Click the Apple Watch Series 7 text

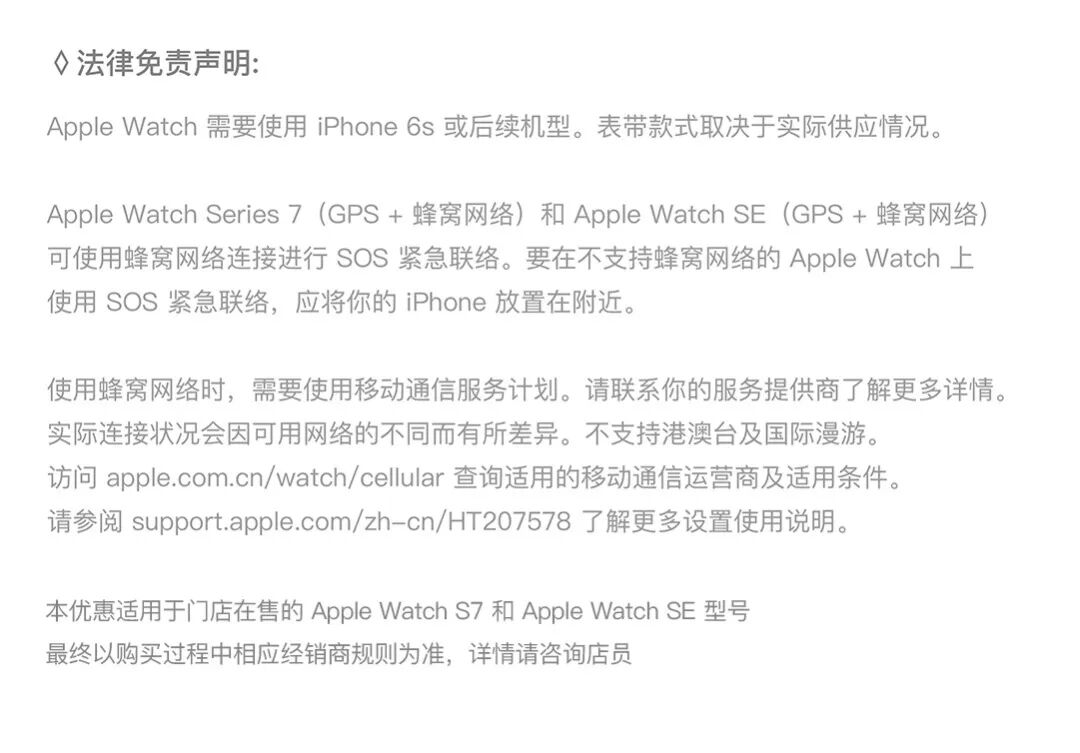click(x=174, y=214)
